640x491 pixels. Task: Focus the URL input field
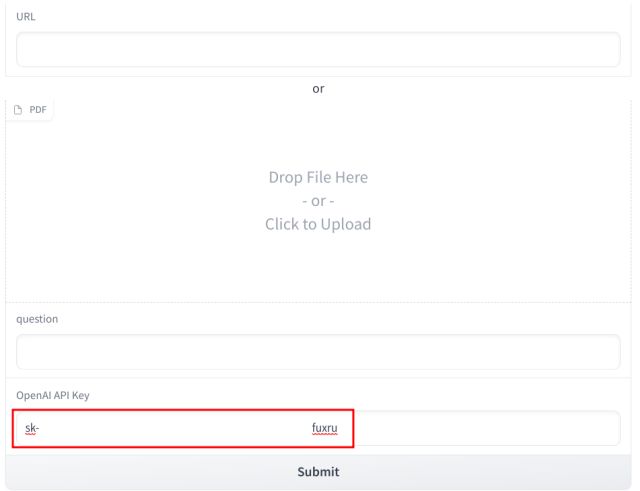(x=318, y=50)
